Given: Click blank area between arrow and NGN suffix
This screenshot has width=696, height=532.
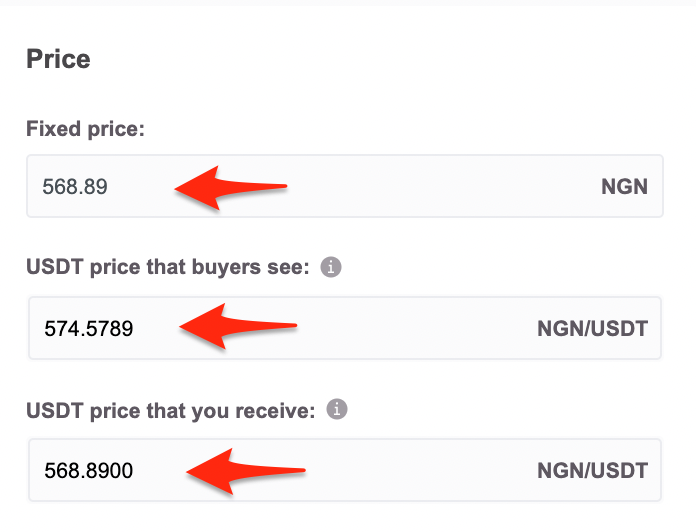Looking at the screenshot, I should (444, 186).
